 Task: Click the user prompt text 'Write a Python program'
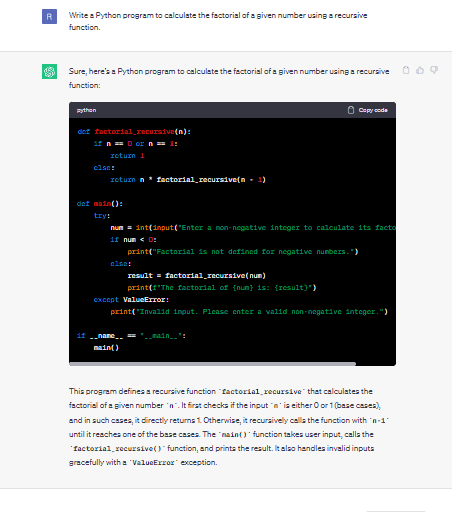[218, 21]
